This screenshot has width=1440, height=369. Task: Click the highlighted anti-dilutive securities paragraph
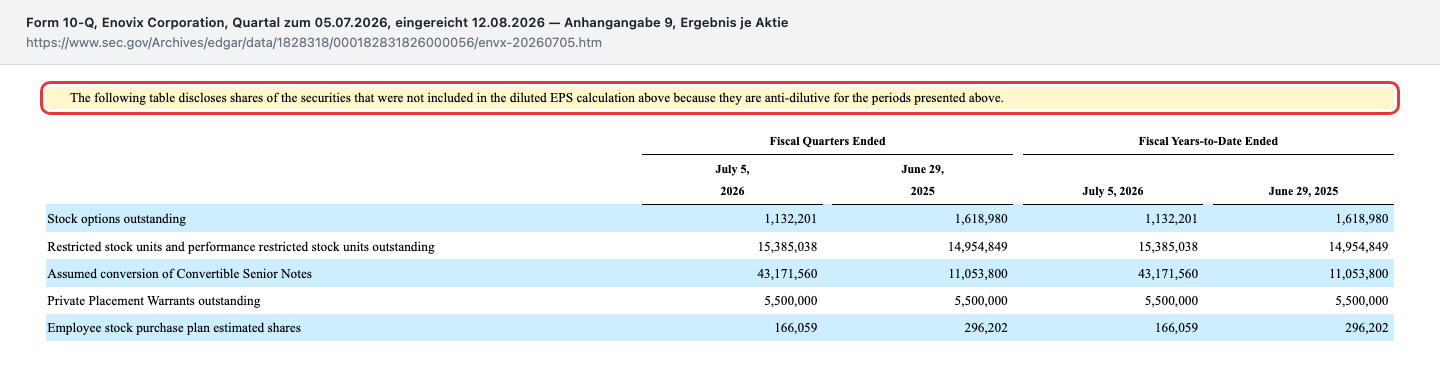(x=719, y=98)
